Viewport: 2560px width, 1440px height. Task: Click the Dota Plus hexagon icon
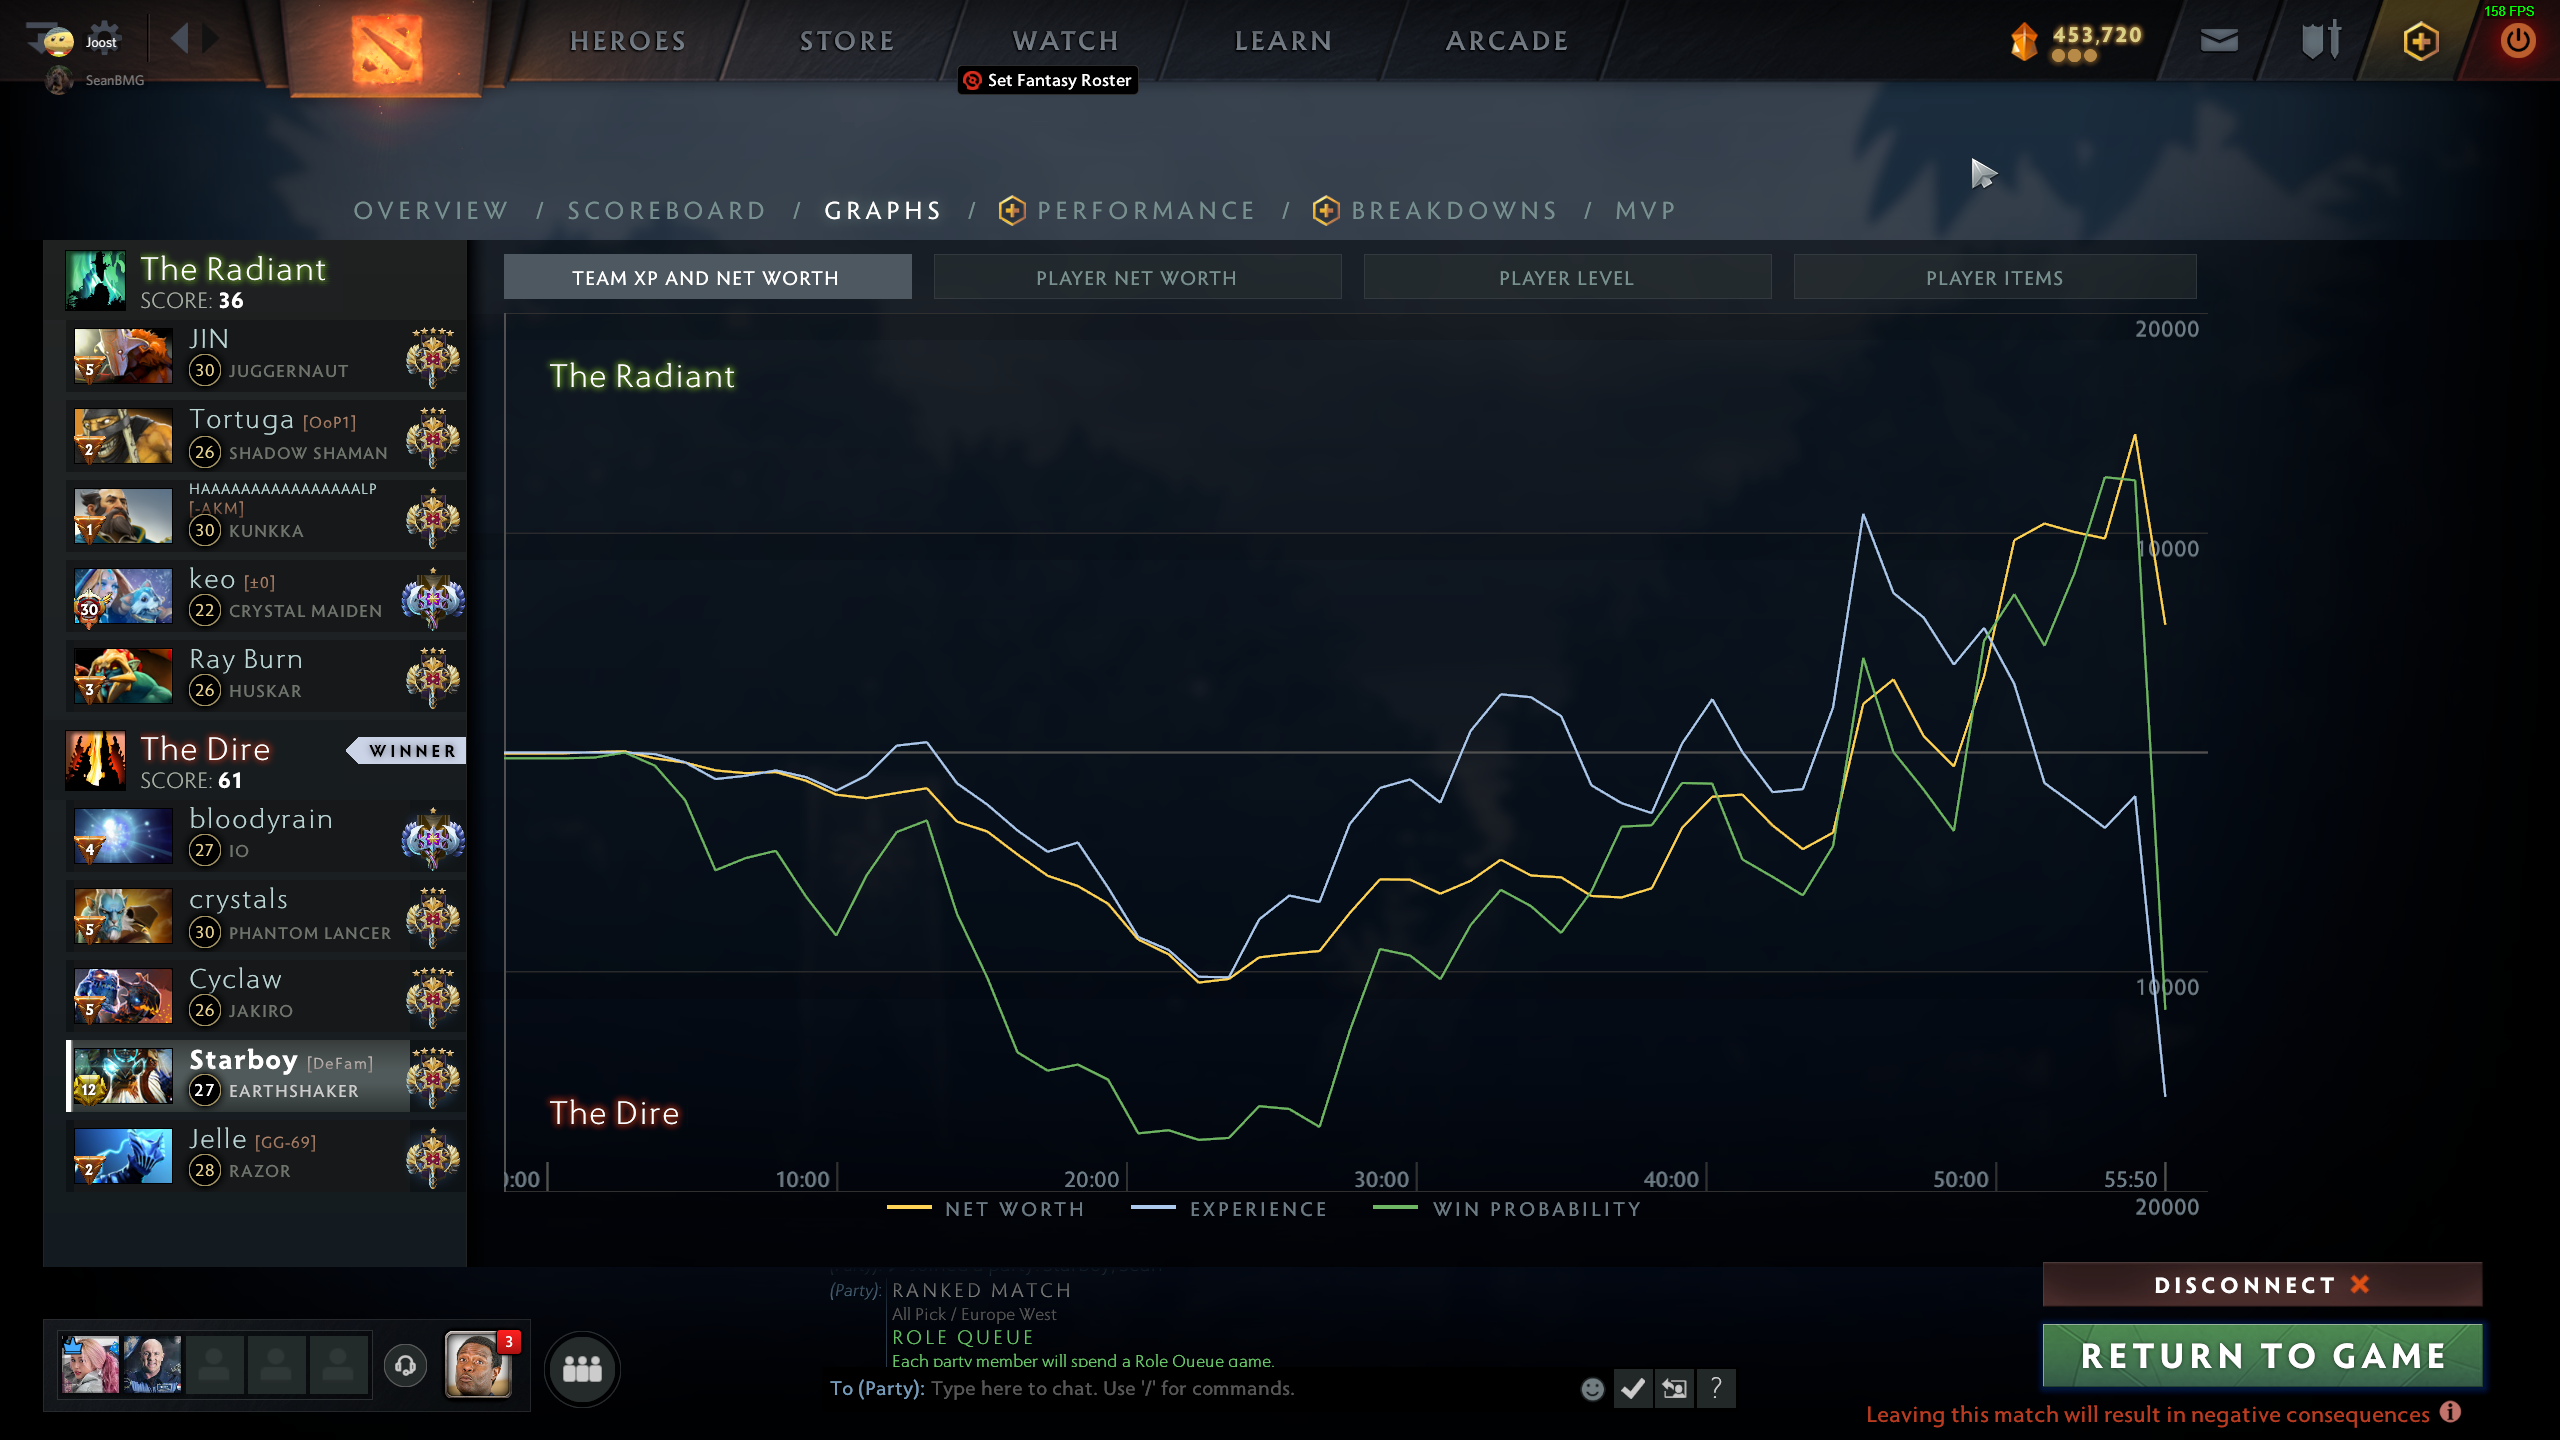click(x=2420, y=41)
